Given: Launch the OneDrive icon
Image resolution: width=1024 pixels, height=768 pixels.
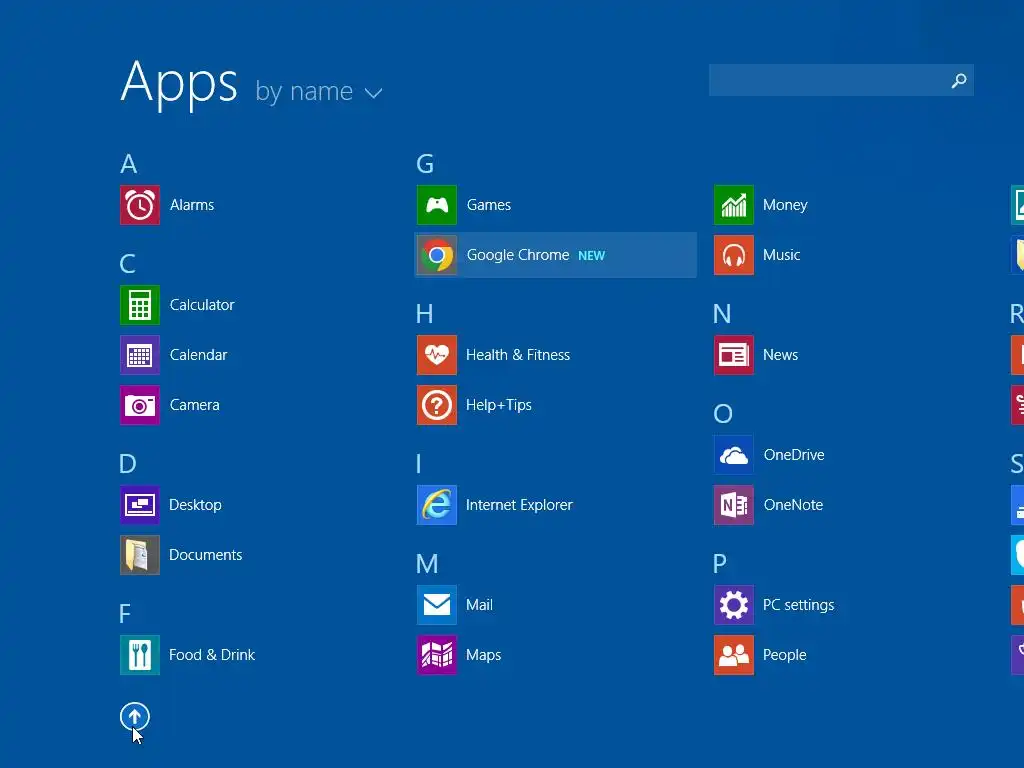Looking at the screenshot, I should point(734,455).
